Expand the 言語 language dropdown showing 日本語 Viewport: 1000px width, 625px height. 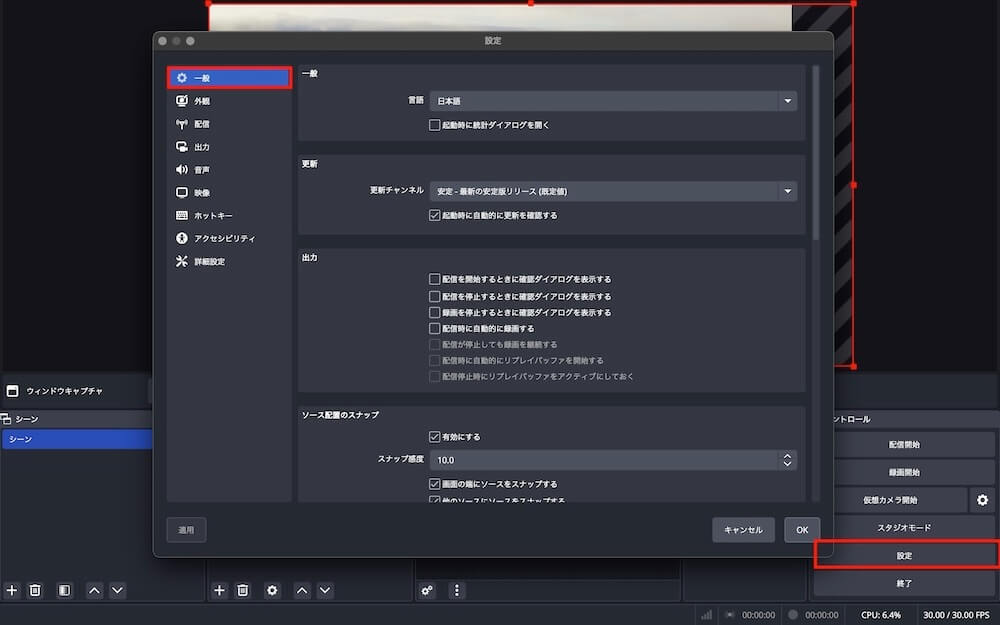click(x=613, y=101)
